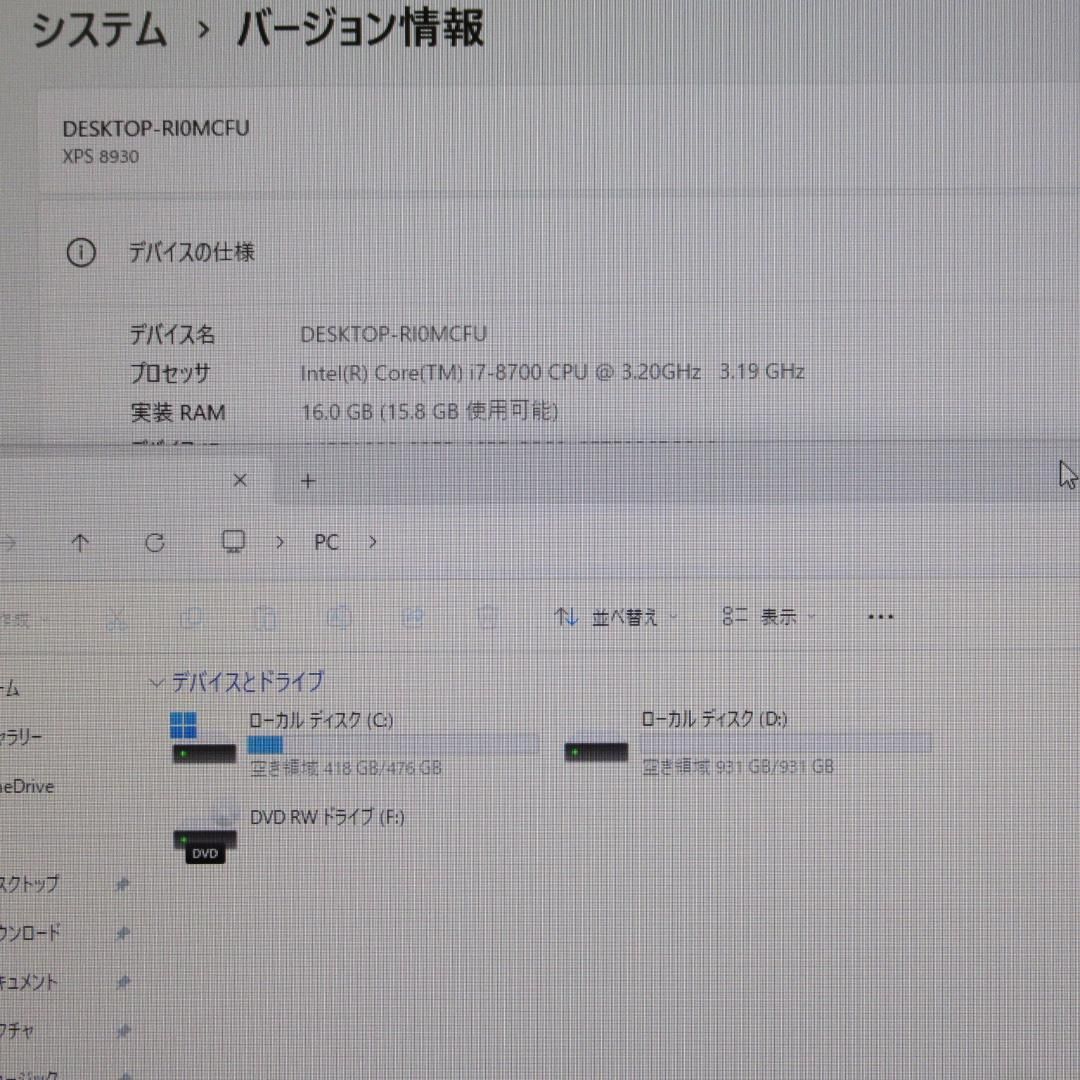The image size is (1080, 1080).
Task: Click the monitor icon in address bar
Action: click(233, 542)
